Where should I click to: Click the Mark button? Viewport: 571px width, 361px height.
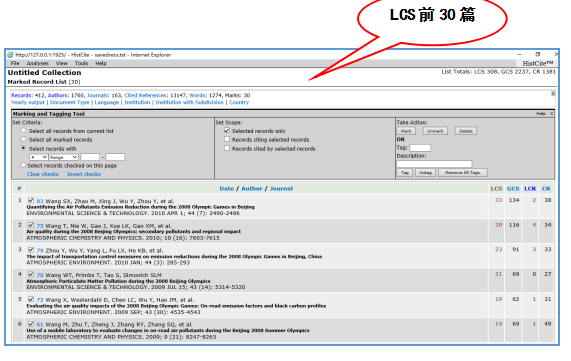[x=406, y=131]
